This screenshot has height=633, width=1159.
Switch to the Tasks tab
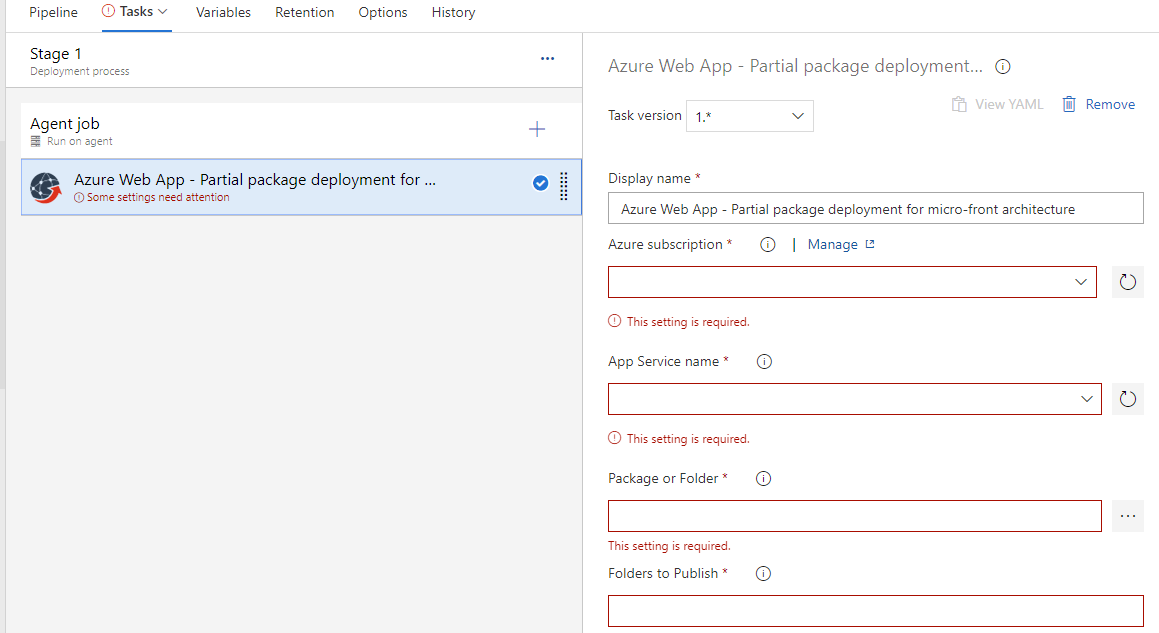click(x=136, y=12)
